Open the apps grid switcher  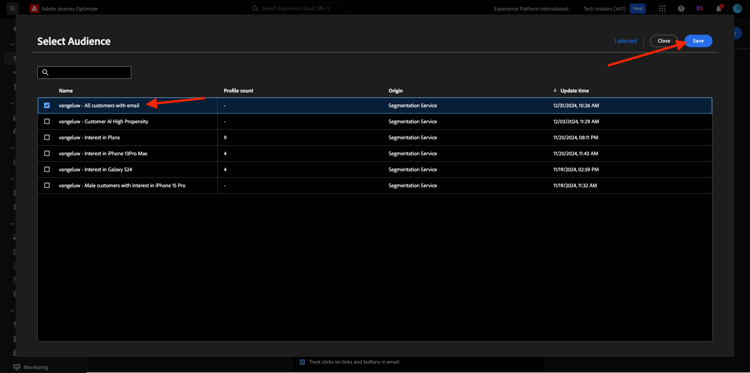point(662,9)
